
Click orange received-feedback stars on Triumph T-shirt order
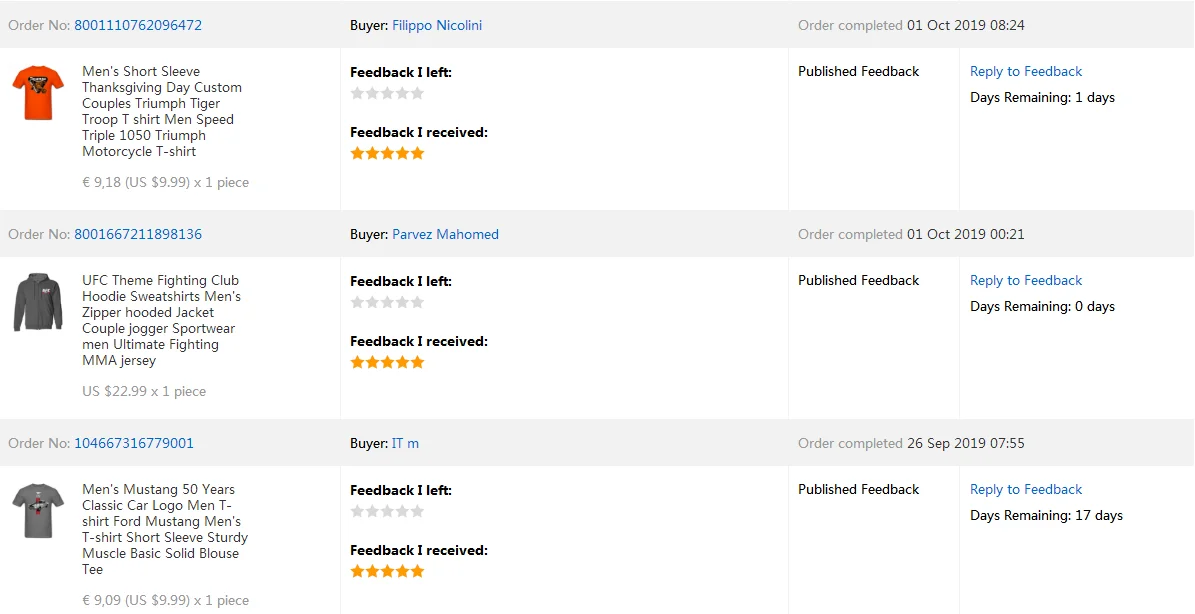[387, 153]
